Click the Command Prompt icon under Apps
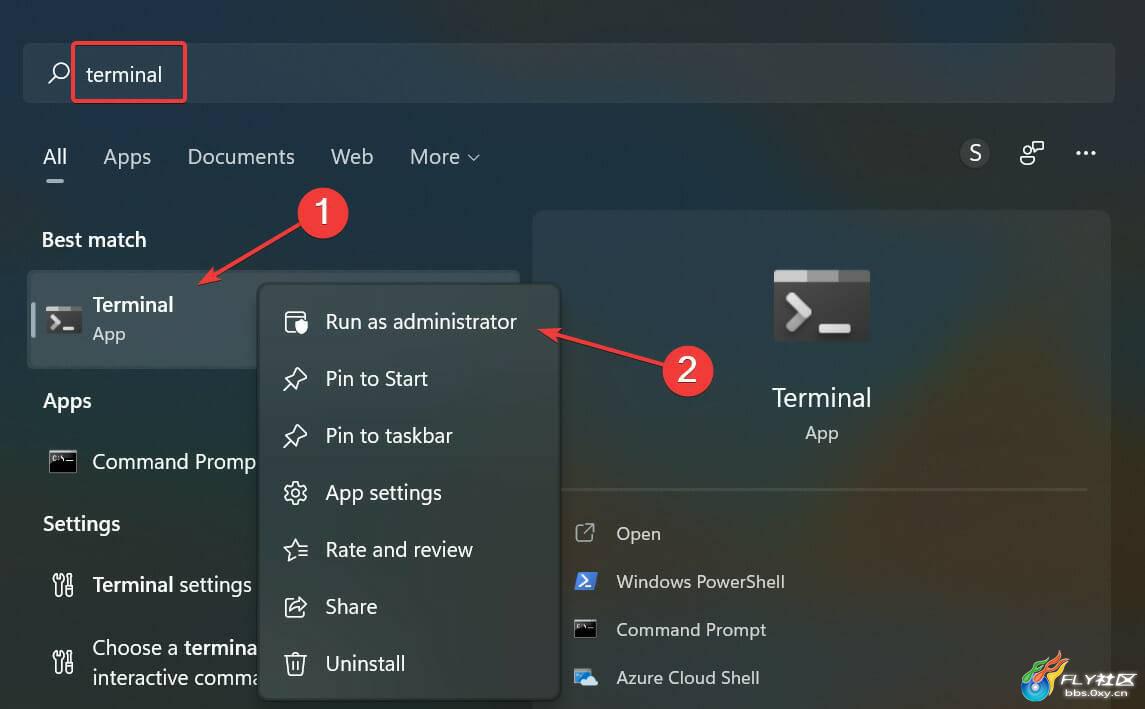 click(x=63, y=461)
